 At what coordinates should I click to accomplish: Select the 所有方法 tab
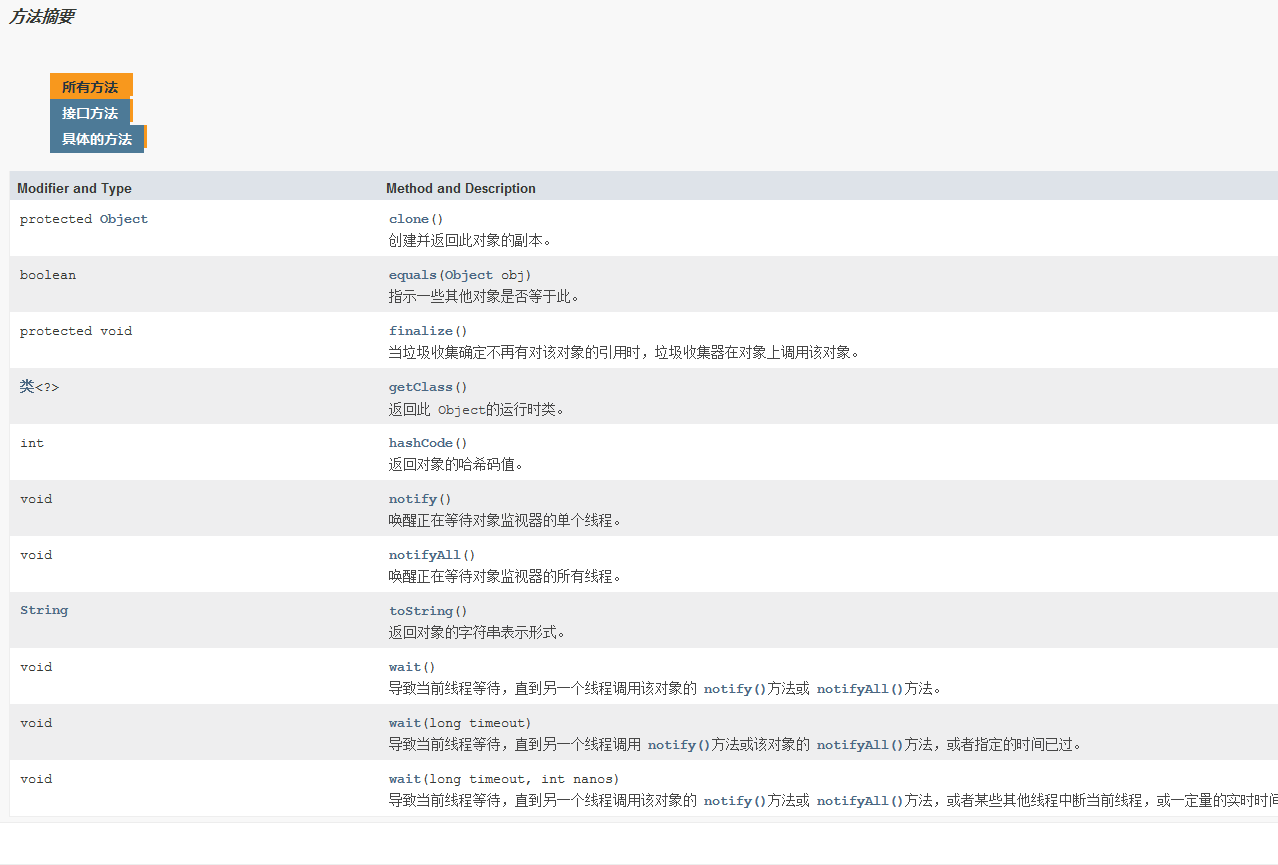pos(90,87)
